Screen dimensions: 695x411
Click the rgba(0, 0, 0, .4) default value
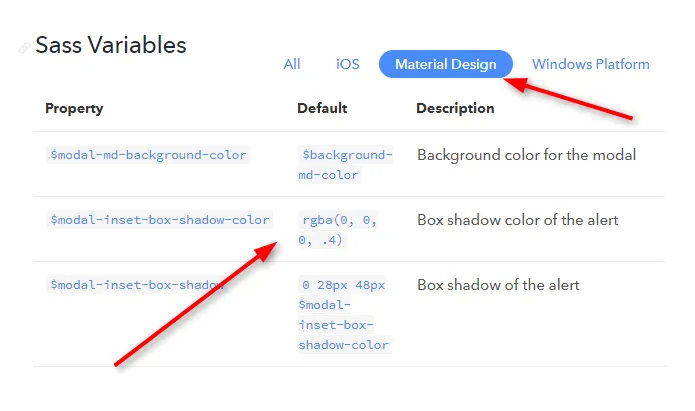pyautogui.click(x=338, y=230)
